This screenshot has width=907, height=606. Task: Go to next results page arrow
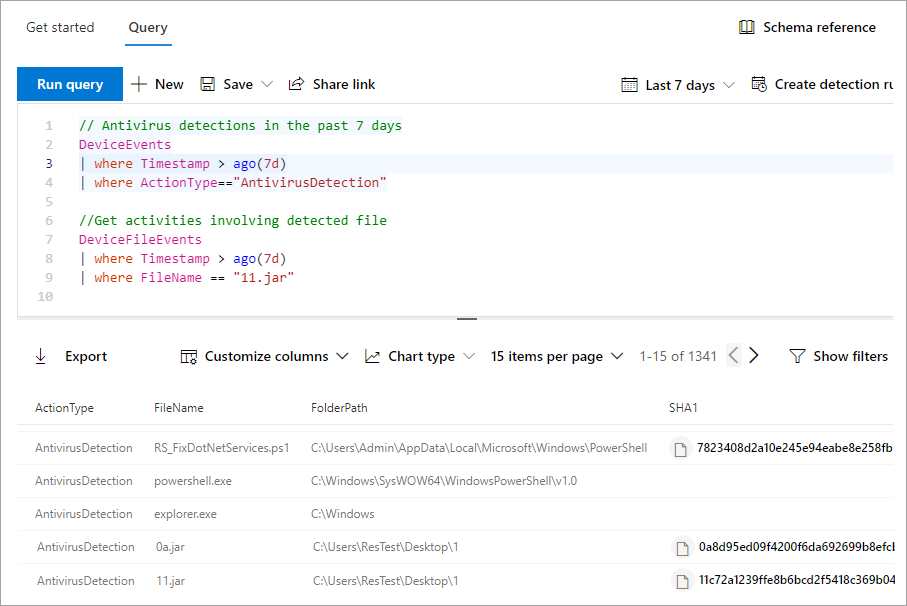pyautogui.click(x=754, y=356)
